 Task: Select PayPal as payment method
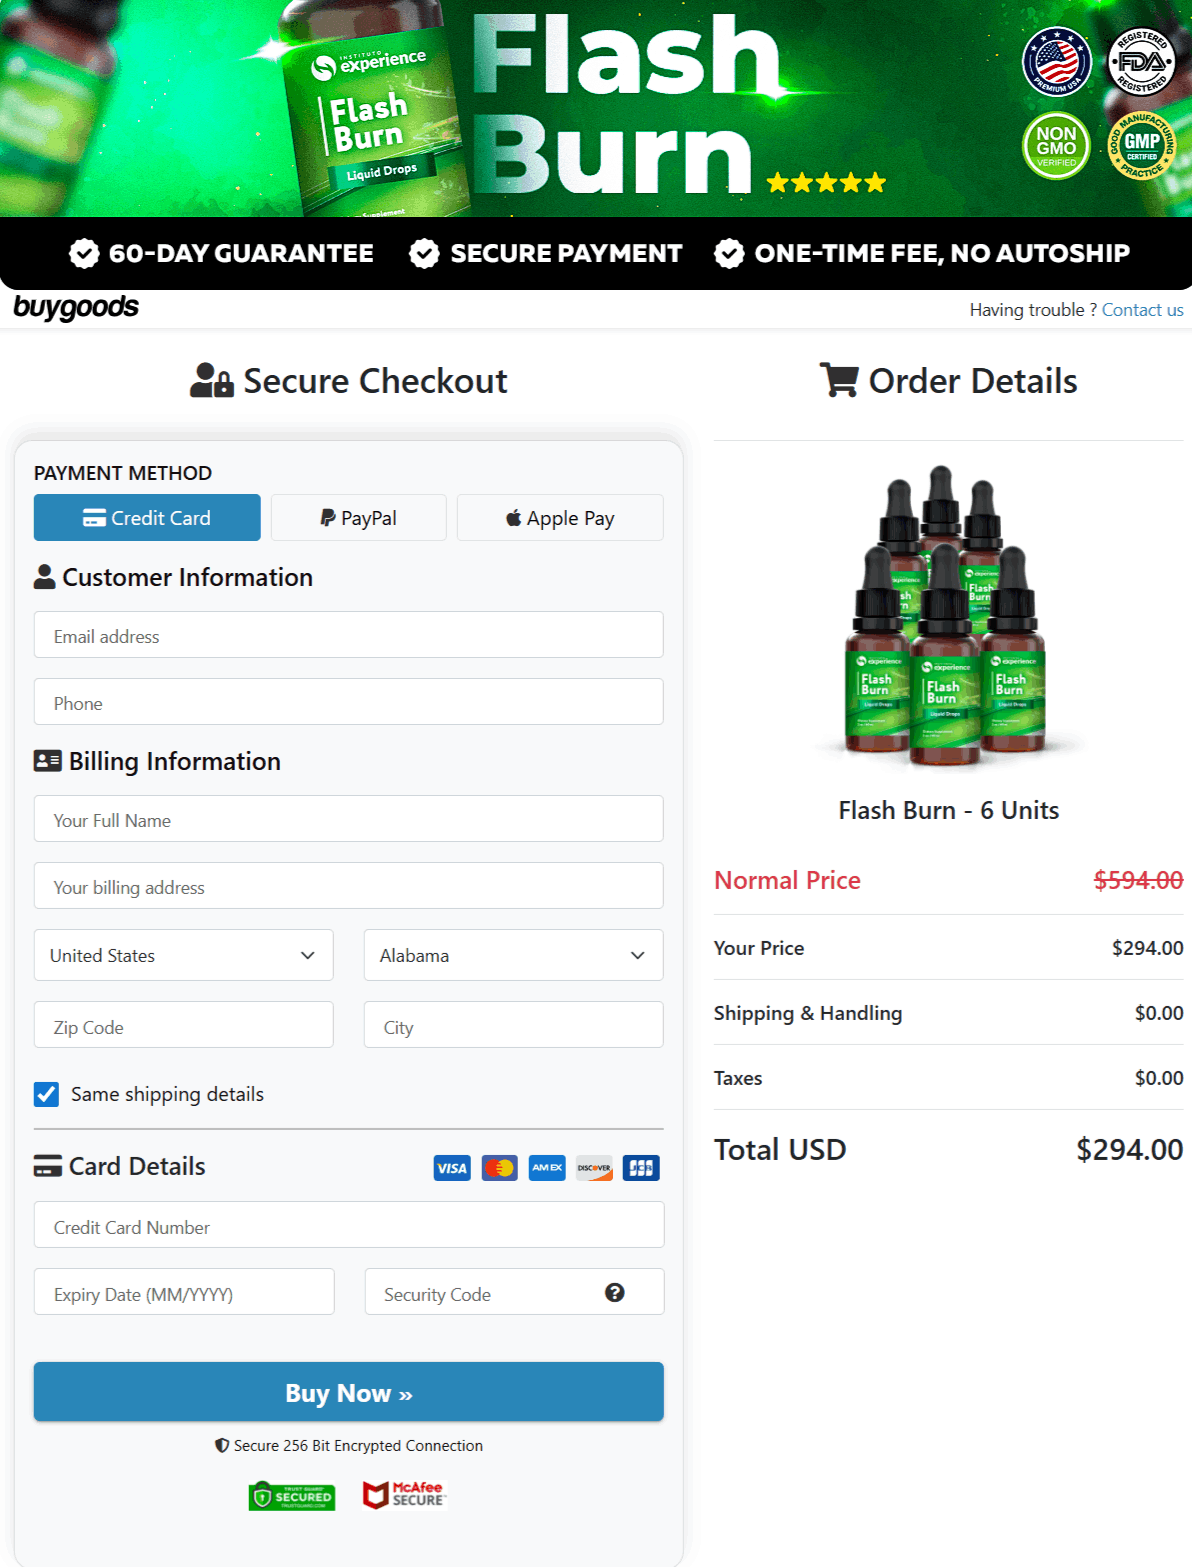(x=358, y=517)
